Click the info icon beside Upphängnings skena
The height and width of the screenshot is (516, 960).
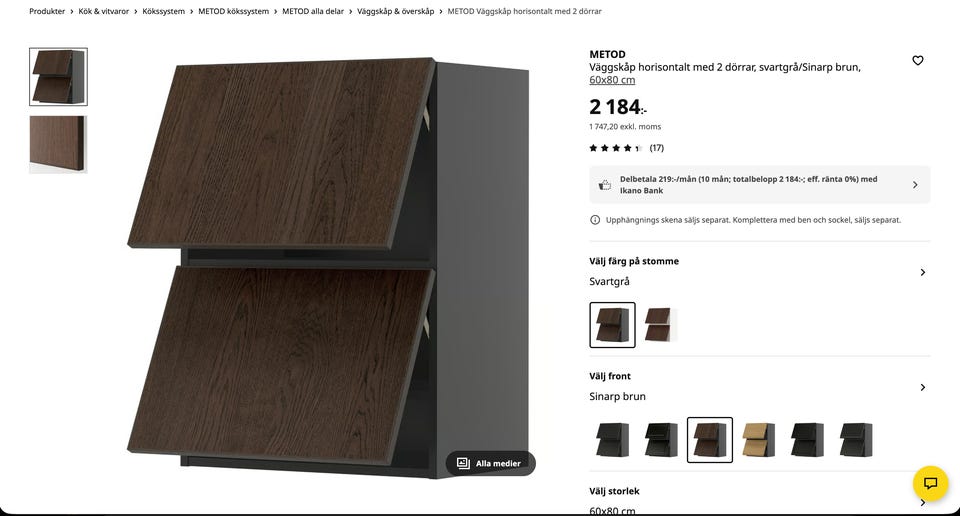(x=594, y=220)
